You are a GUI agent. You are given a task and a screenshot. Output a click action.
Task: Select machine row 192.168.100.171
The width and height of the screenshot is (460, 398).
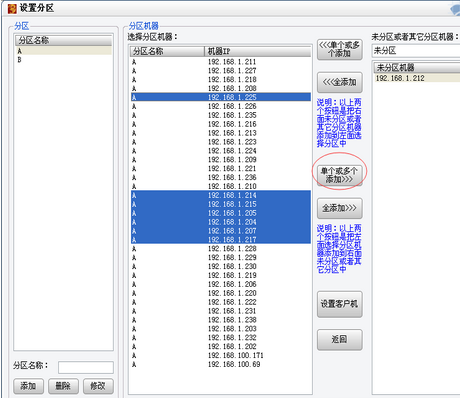click(x=221, y=355)
